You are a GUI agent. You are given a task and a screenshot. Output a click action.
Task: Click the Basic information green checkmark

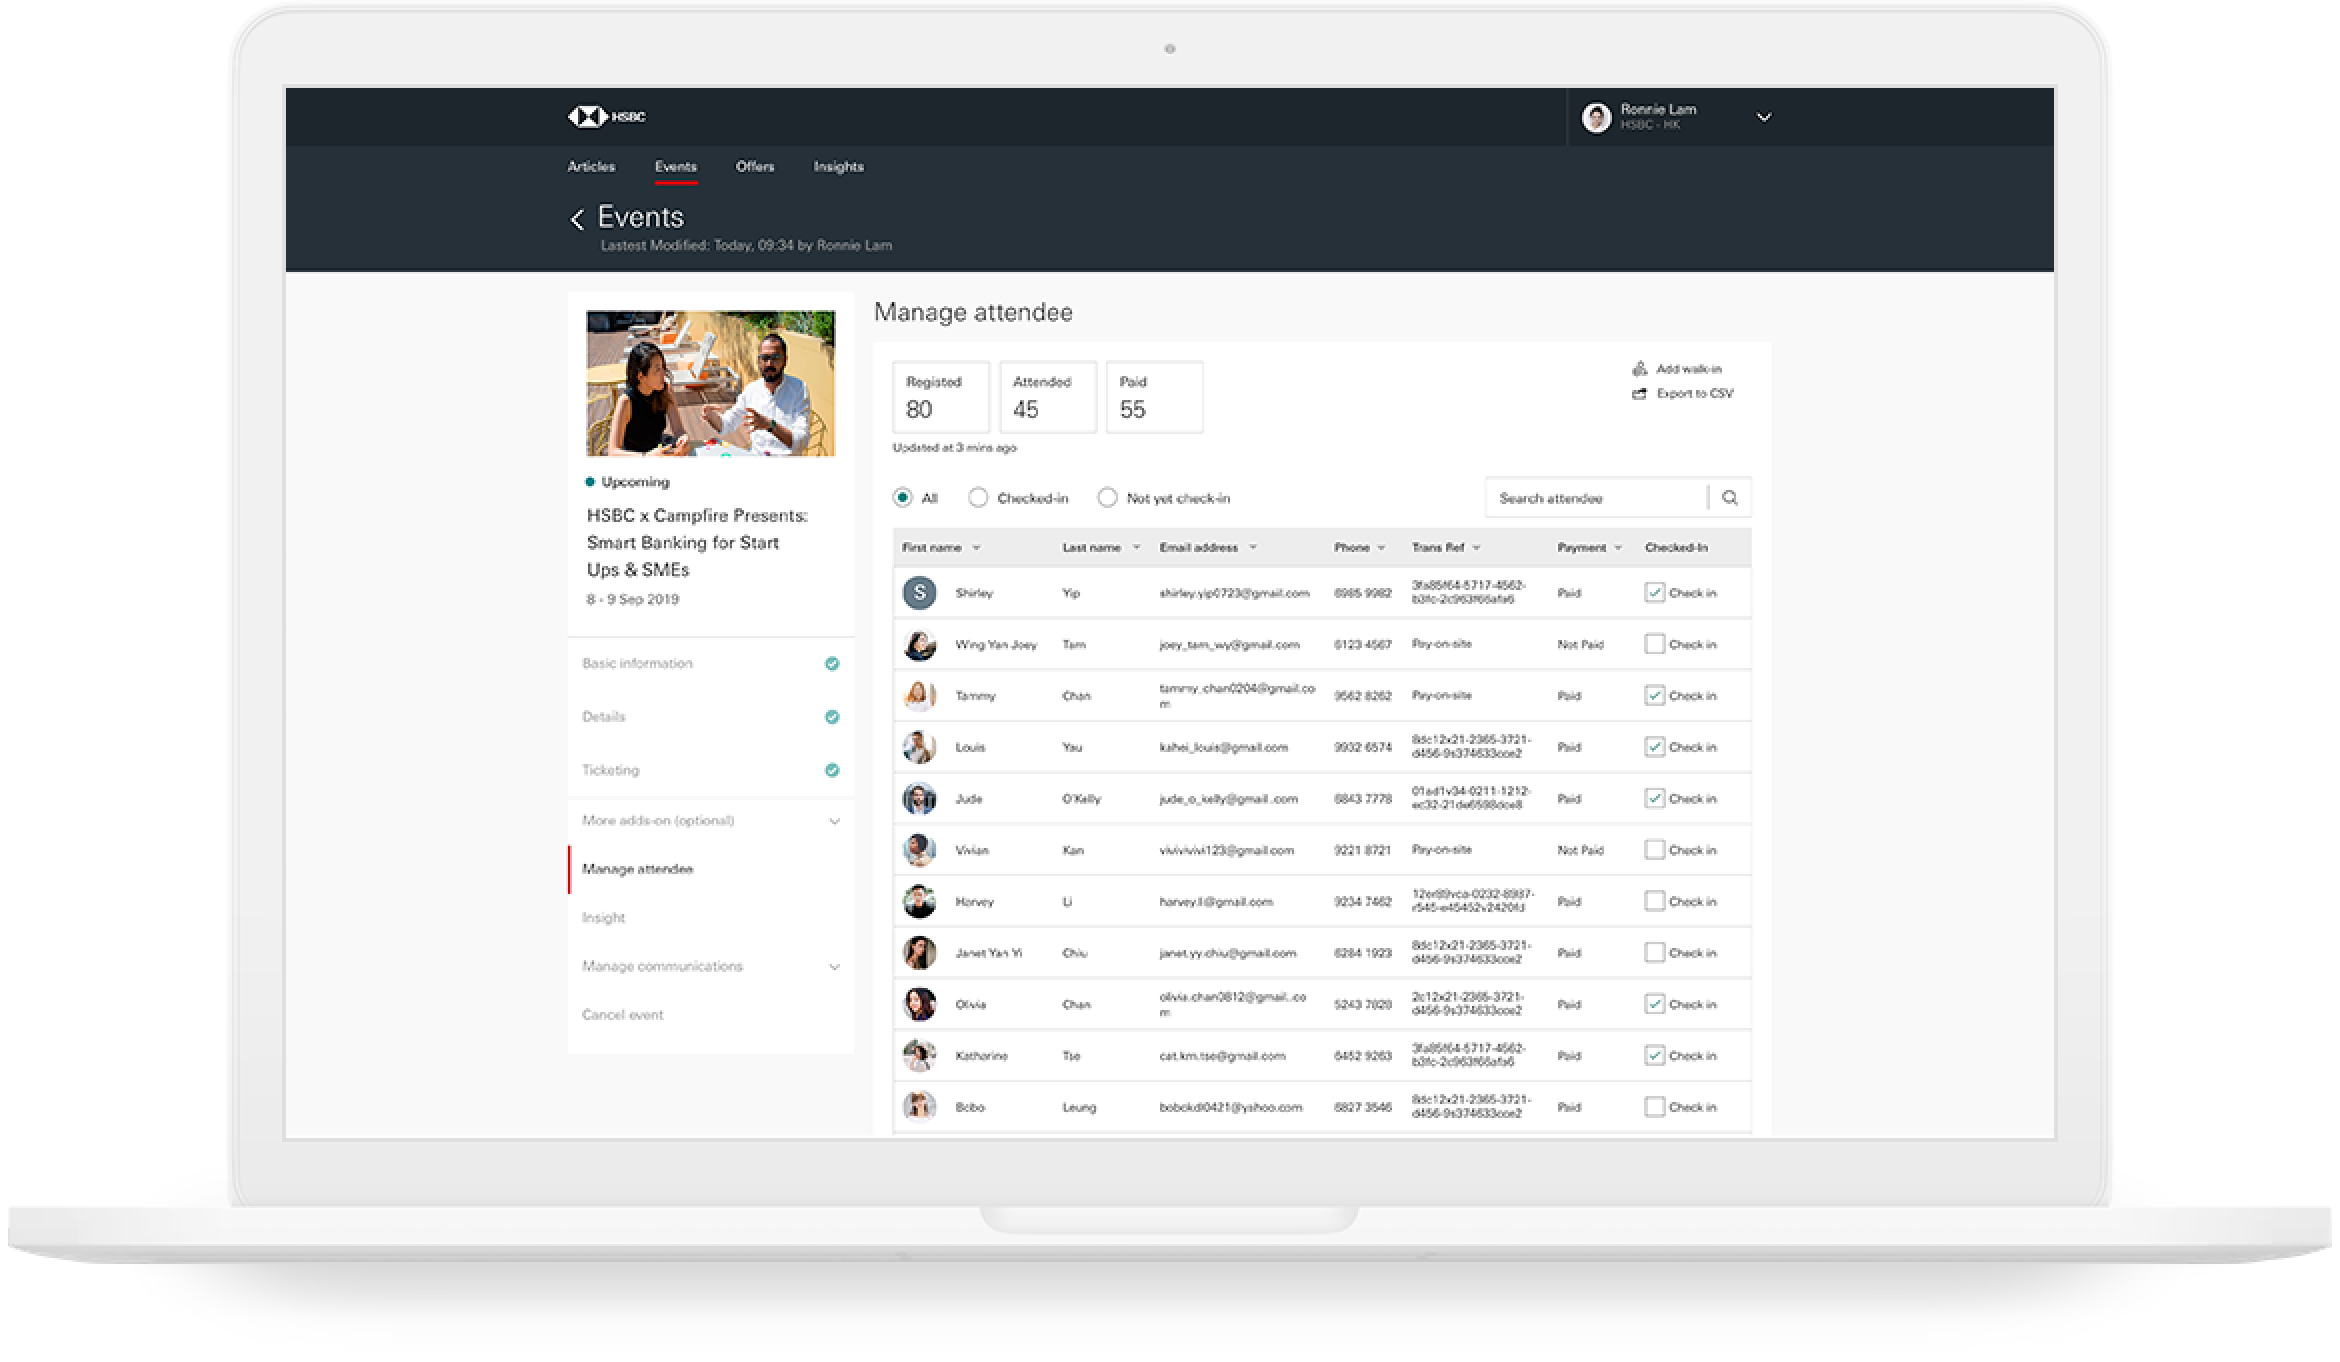click(832, 664)
